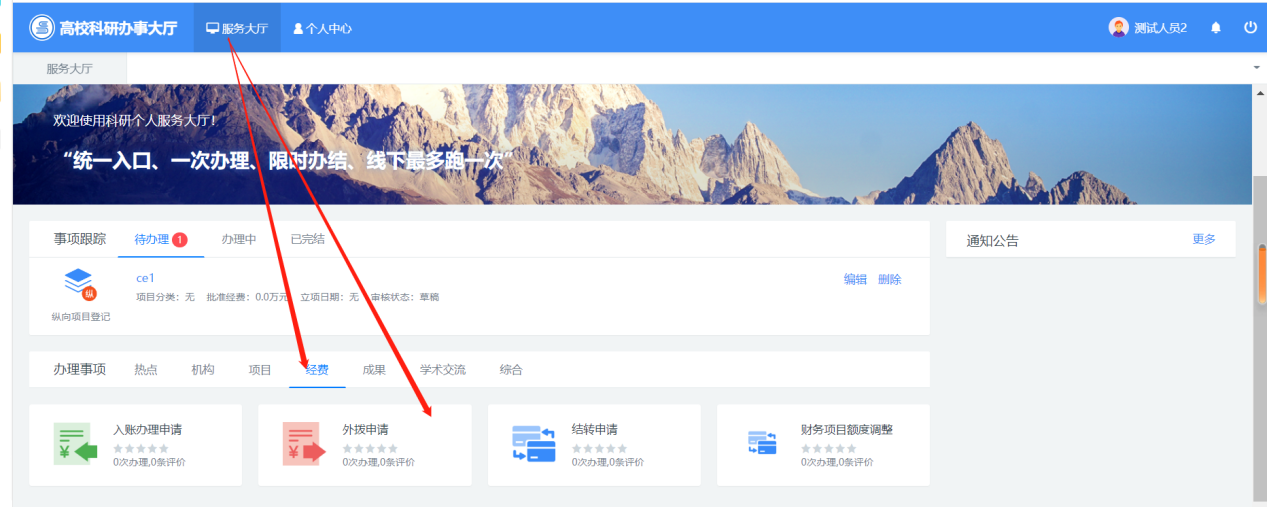This screenshot has width=1267, height=507.
Task: Switch to the 已完结 tab
Action: click(x=307, y=239)
